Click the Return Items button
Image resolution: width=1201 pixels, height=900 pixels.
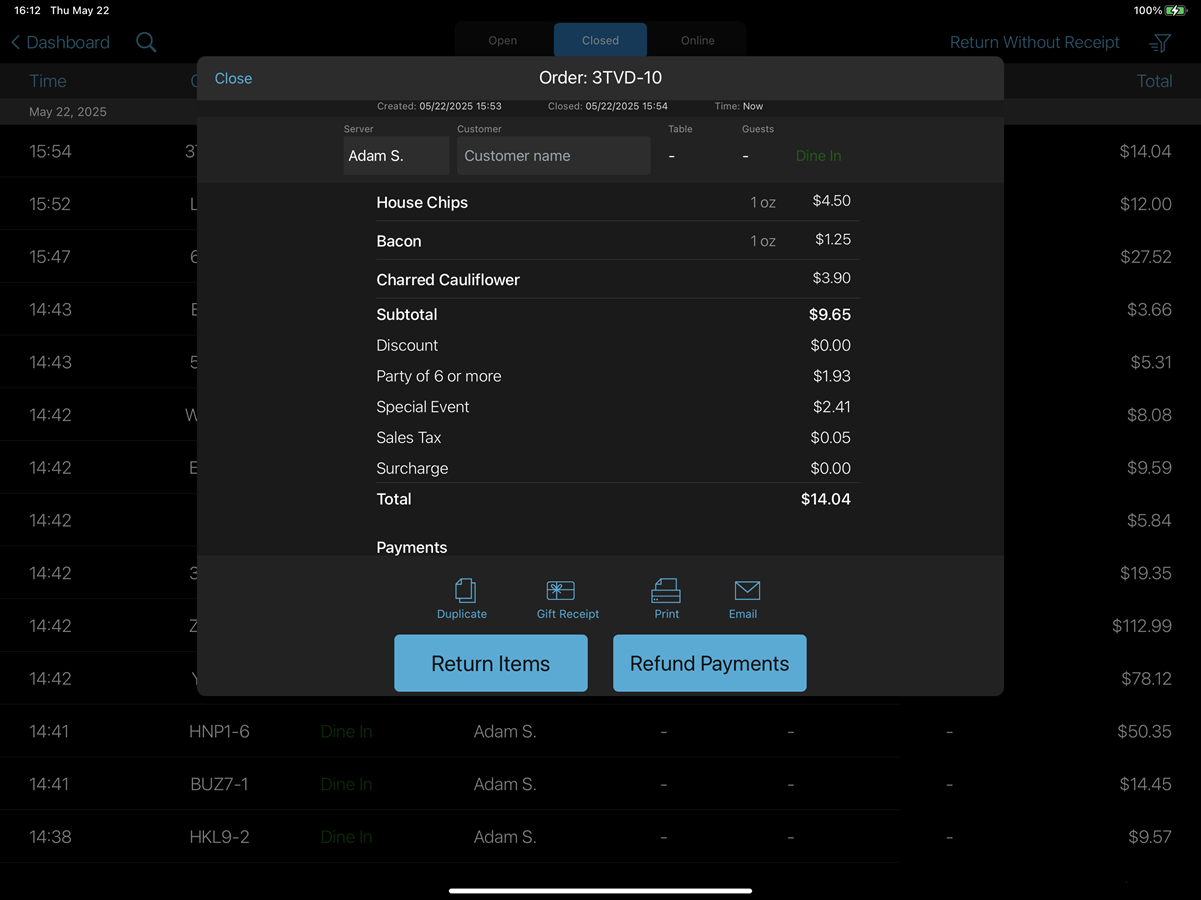pos(491,663)
